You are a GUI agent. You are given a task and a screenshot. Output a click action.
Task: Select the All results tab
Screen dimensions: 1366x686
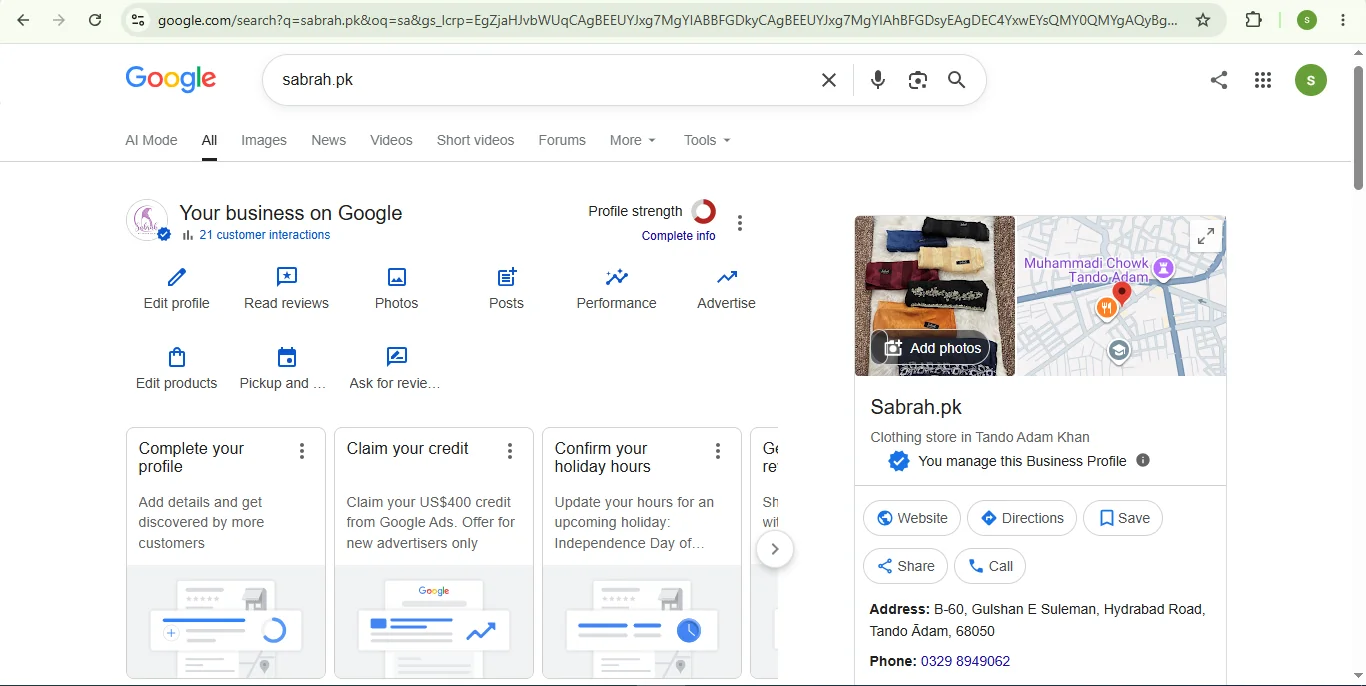(209, 140)
